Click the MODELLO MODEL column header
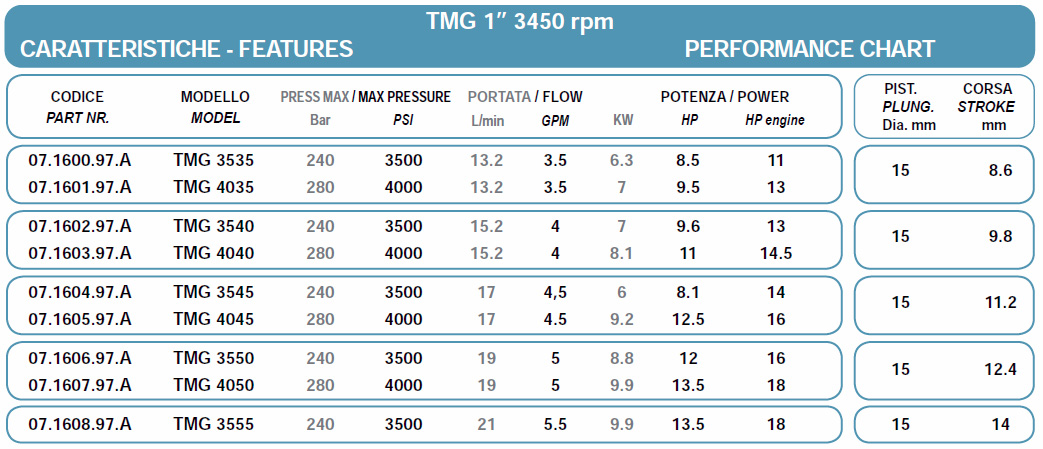The width and height of the screenshot is (1043, 449). pyautogui.click(x=215, y=107)
